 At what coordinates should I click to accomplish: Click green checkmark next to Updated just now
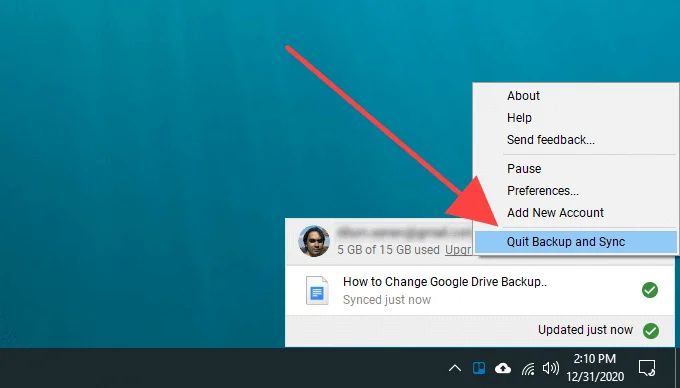(651, 331)
